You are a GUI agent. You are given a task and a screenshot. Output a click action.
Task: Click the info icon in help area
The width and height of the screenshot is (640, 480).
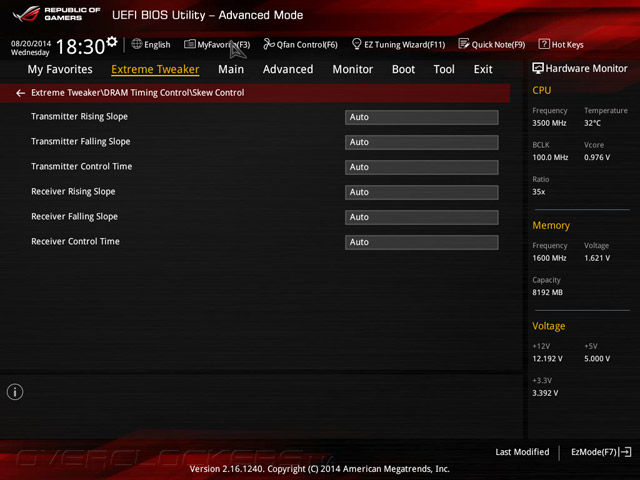tap(15, 392)
